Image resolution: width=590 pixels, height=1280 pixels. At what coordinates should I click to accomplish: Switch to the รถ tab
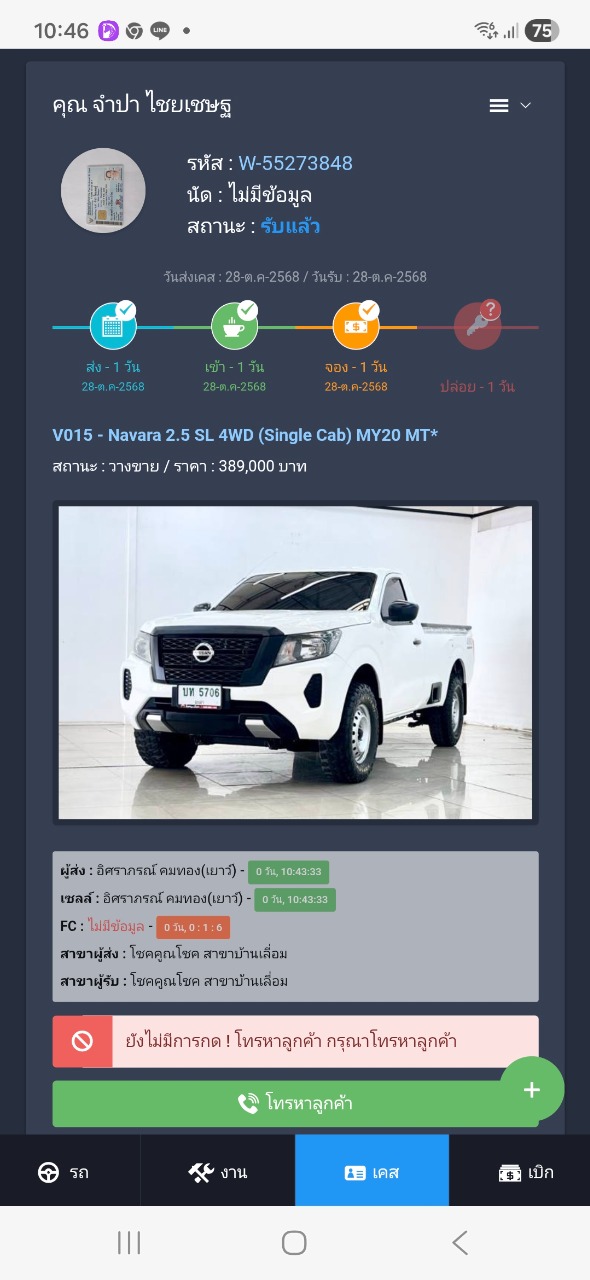pyautogui.click(x=70, y=1172)
